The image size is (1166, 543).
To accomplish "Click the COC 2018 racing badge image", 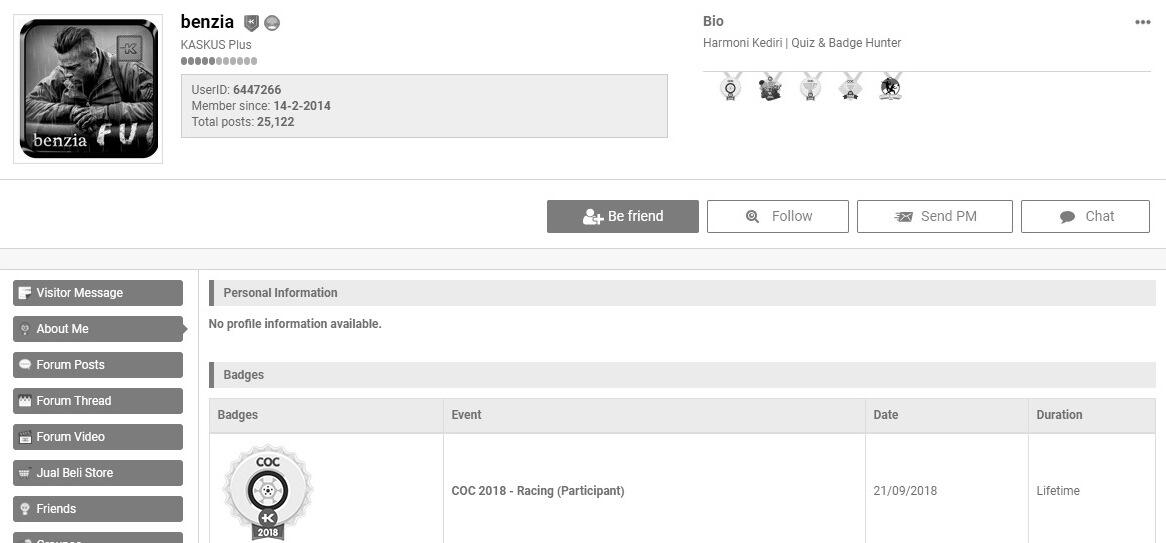I will pos(267,492).
